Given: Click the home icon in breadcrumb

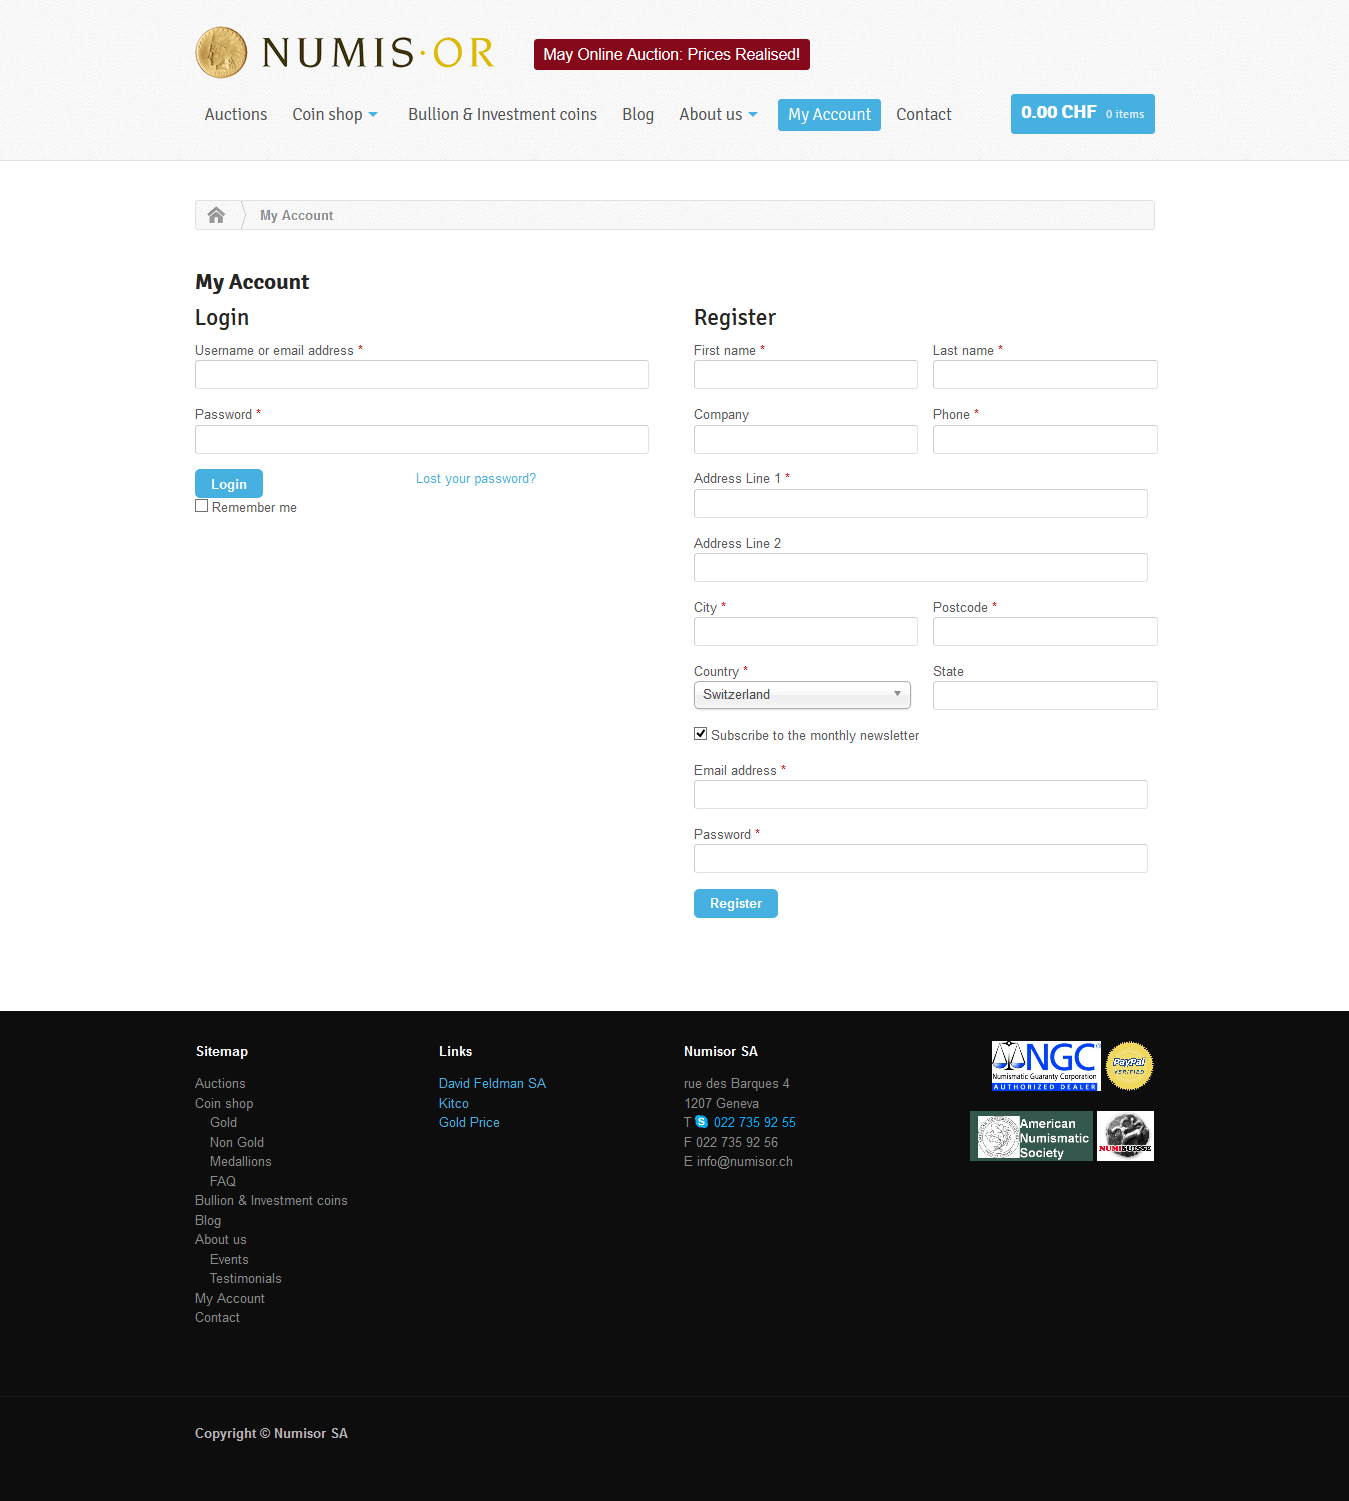Looking at the screenshot, I should pos(216,215).
